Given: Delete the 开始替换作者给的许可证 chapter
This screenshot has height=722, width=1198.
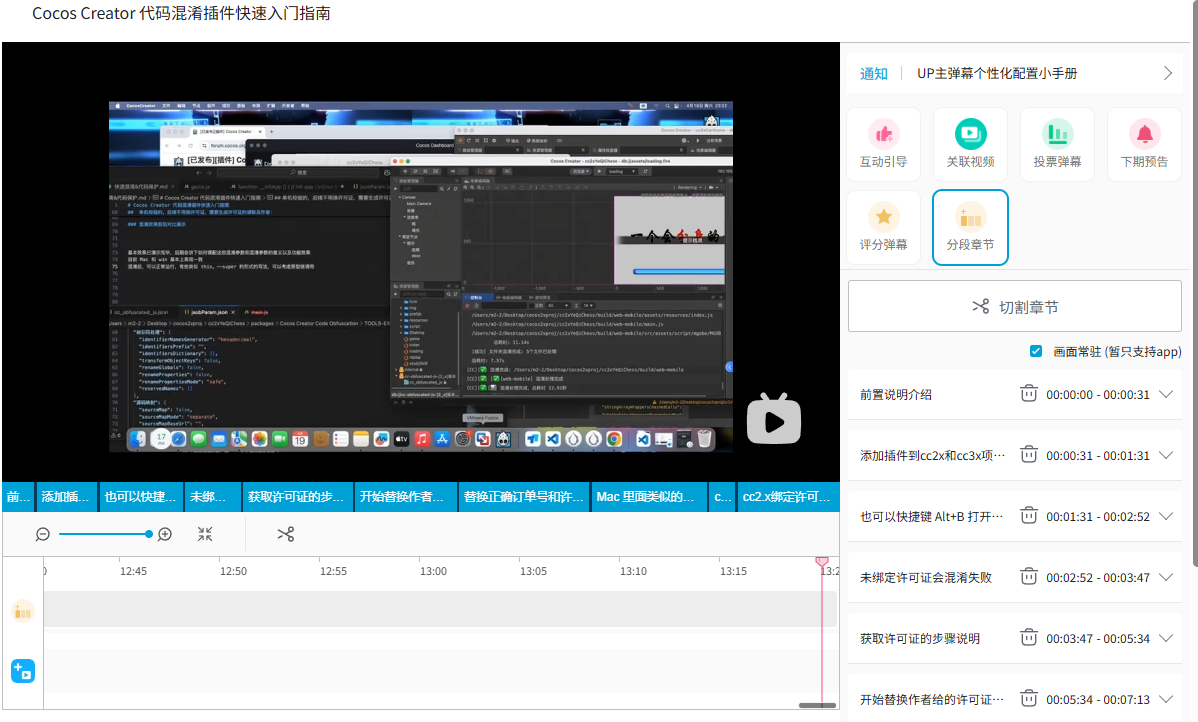Looking at the screenshot, I should tap(1028, 699).
